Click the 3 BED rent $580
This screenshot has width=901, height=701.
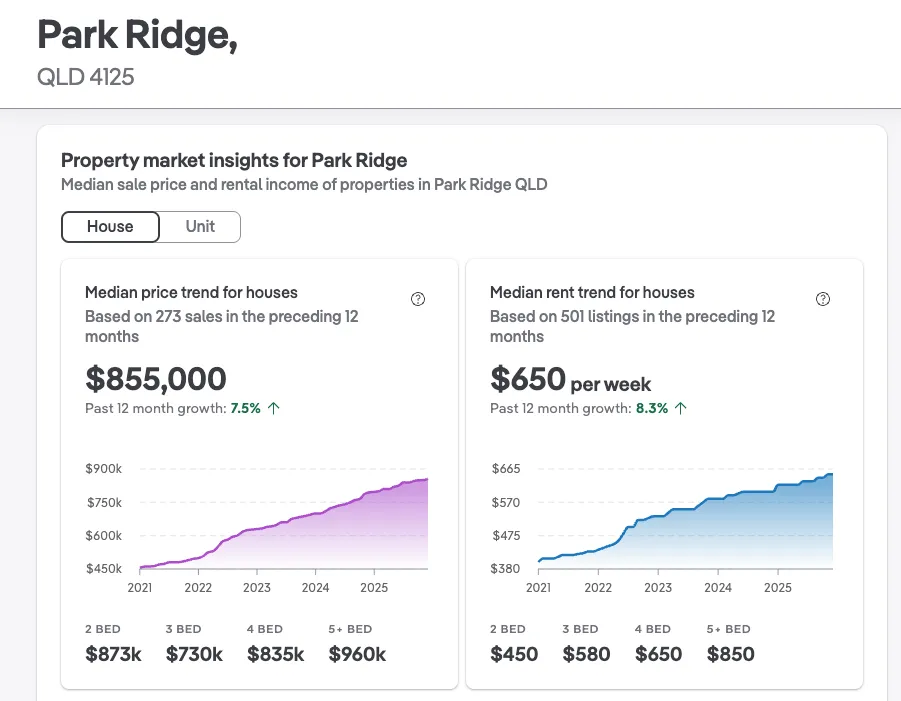click(x=586, y=654)
